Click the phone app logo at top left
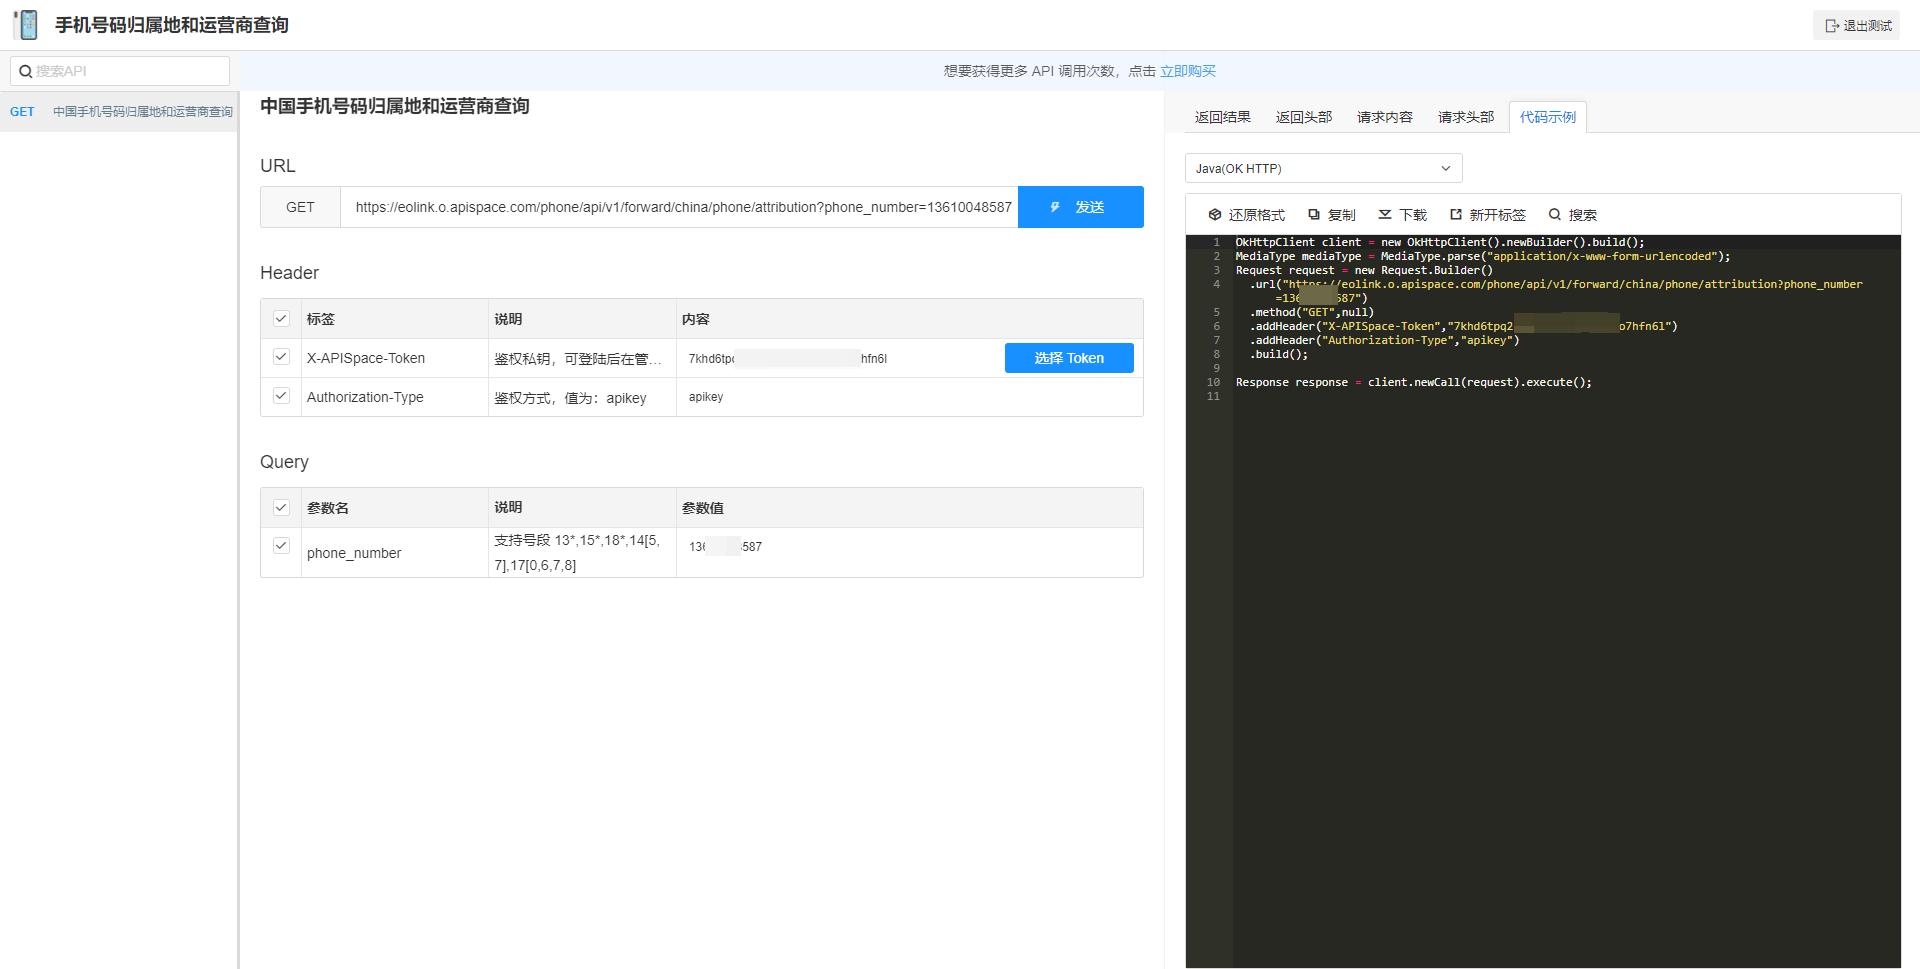1920x969 pixels. coord(27,24)
